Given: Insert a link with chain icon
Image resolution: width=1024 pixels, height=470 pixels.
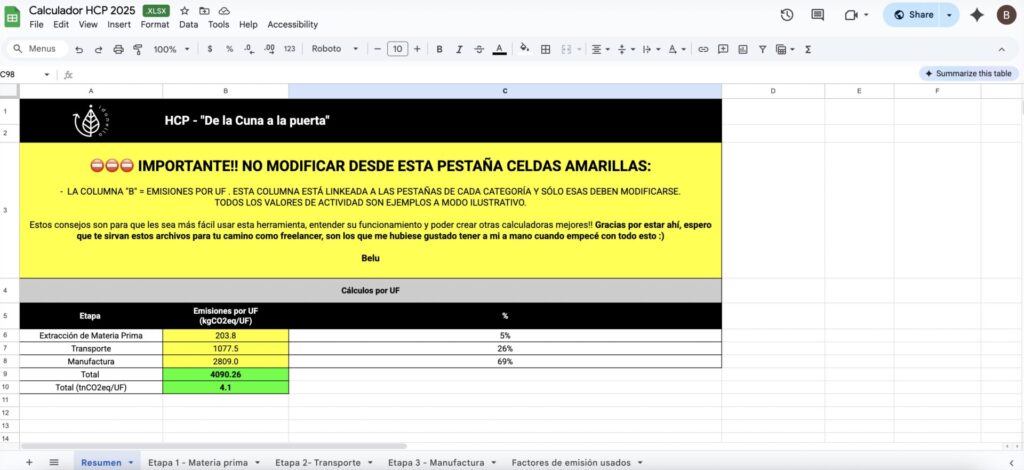Looking at the screenshot, I should click(x=703, y=49).
